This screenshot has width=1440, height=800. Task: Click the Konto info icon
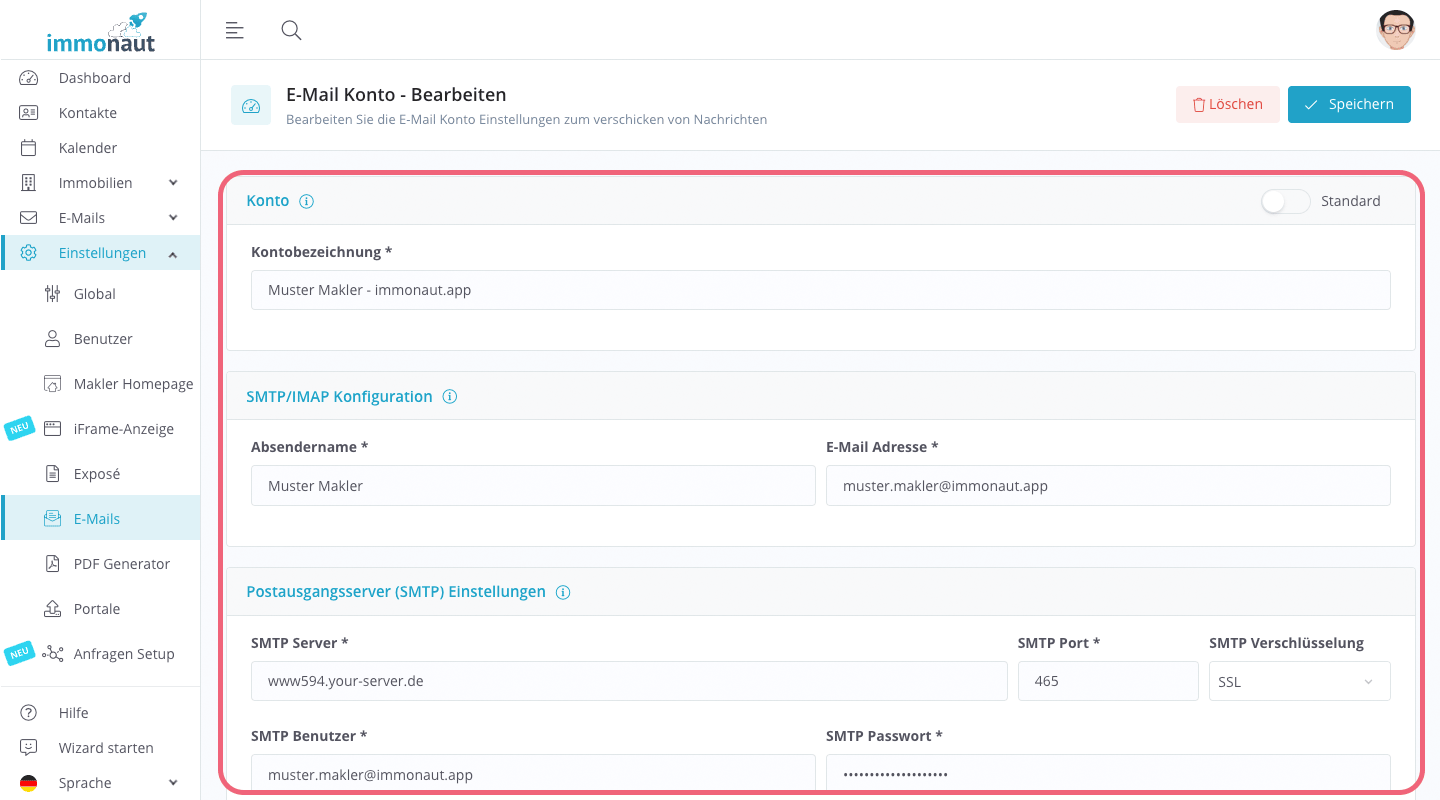point(307,201)
